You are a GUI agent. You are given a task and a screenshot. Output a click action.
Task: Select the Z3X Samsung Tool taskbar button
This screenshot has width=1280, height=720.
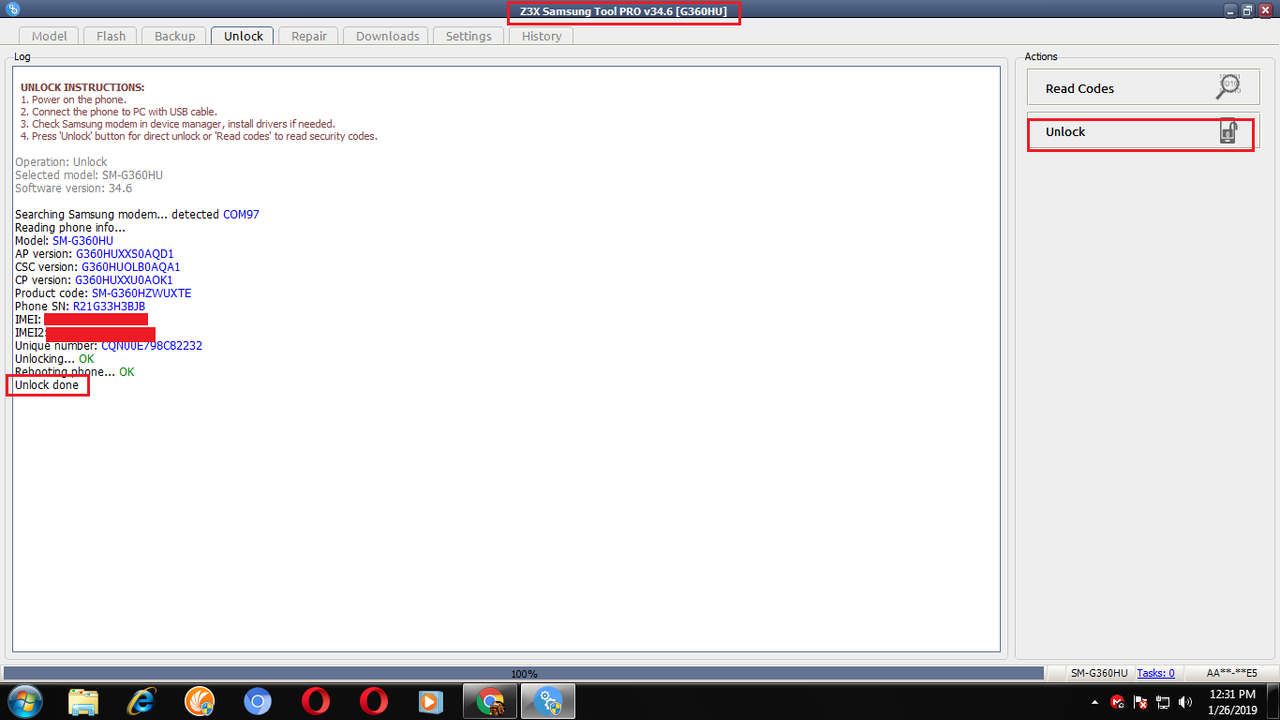tap(549, 701)
